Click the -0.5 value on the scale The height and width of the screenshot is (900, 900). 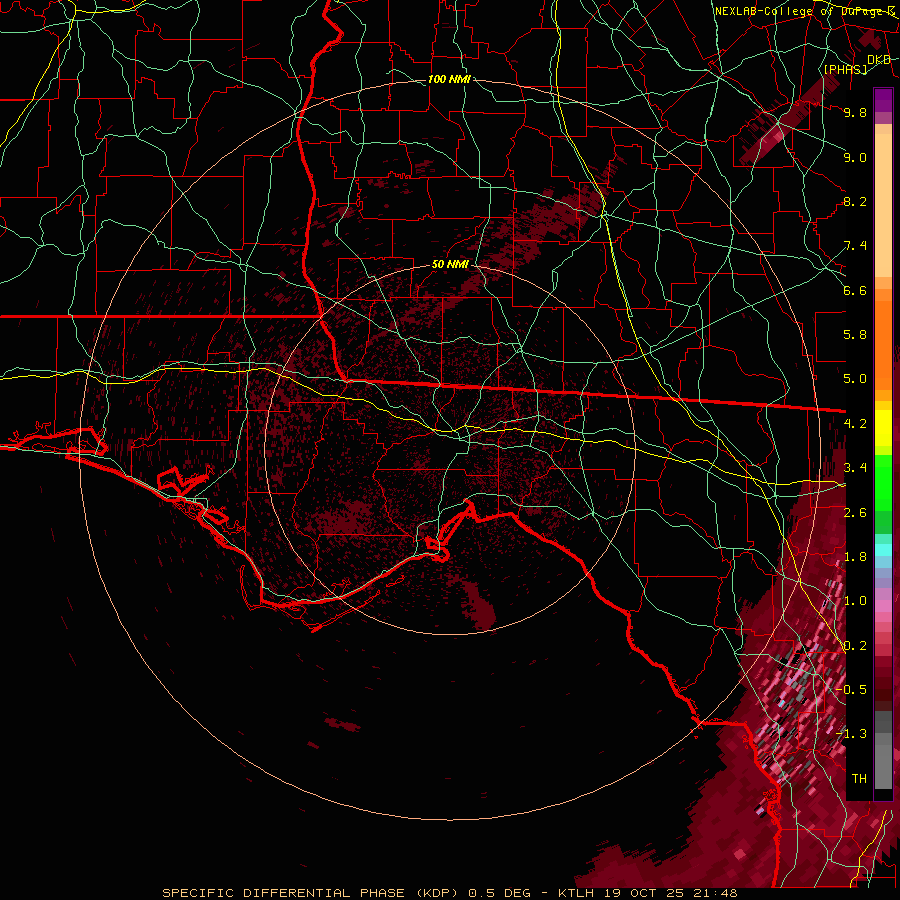[852, 690]
